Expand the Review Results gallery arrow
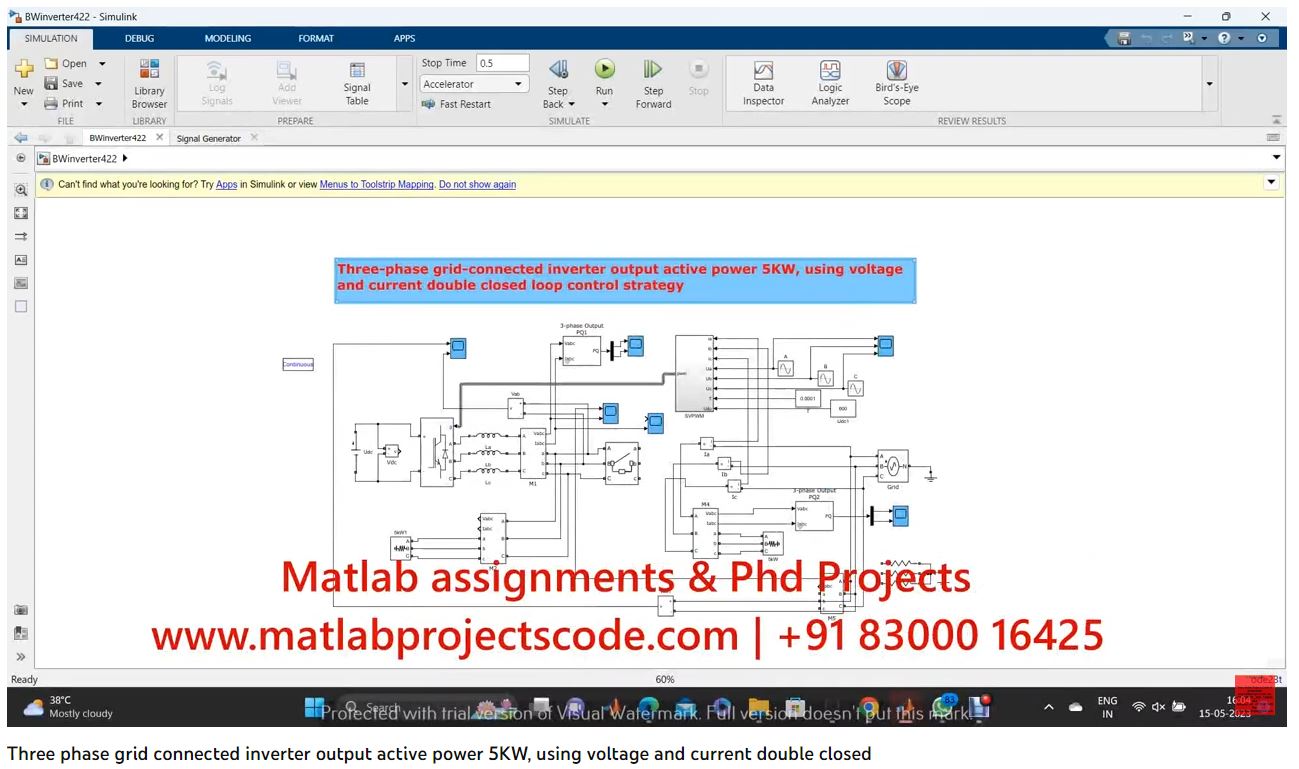 click(1210, 84)
